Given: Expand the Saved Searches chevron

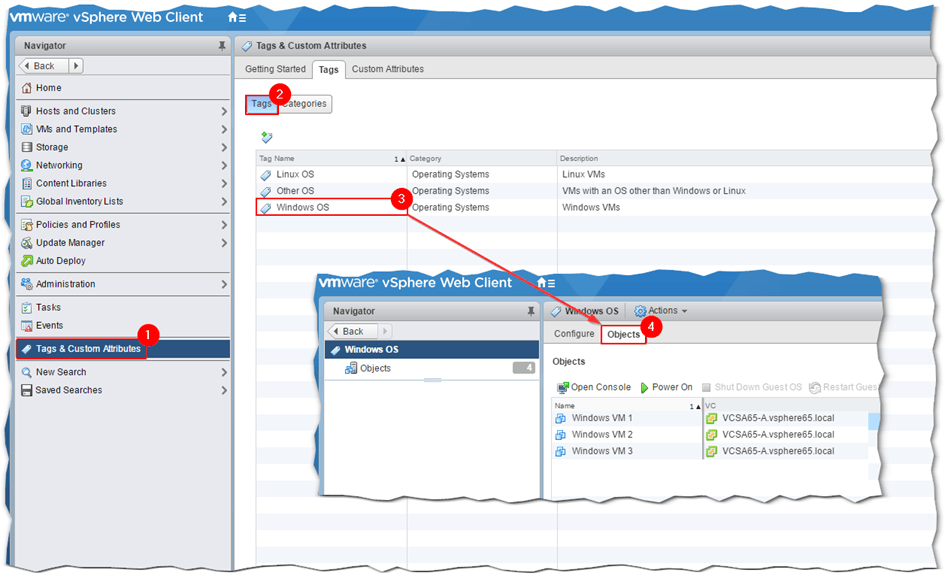Looking at the screenshot, I should (224, 391).
